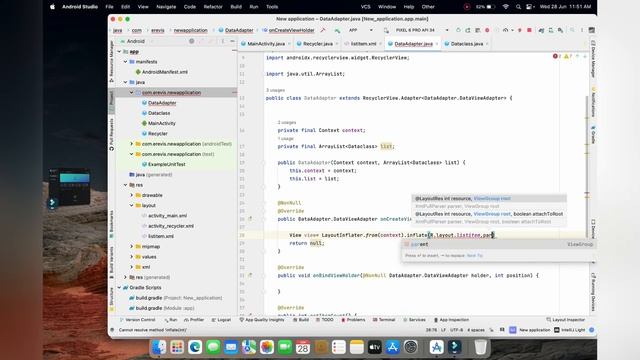Image resolution: width=640 pixels, height=360 pixels.
Task: Hide the Project panel with the minus icon
Action: (232, 41)
